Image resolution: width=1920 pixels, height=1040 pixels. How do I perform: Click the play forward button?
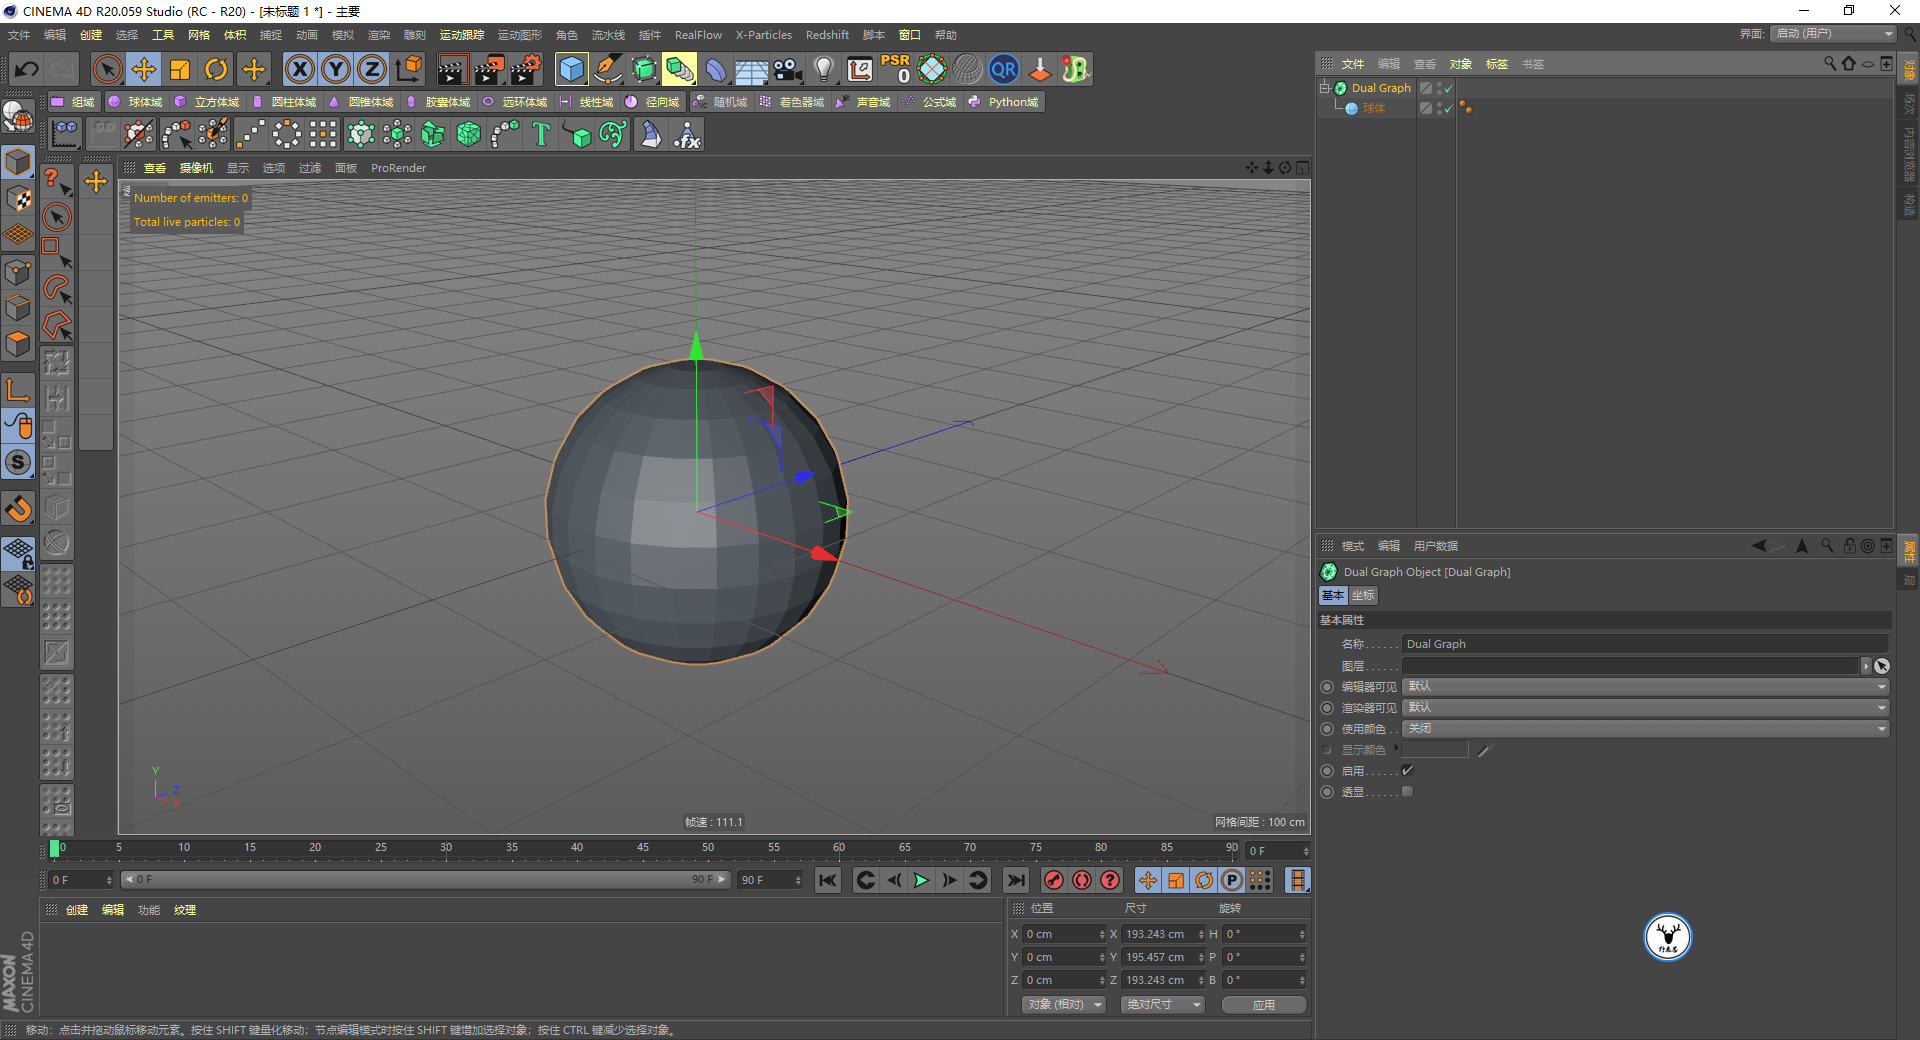(x=921, y=880)
